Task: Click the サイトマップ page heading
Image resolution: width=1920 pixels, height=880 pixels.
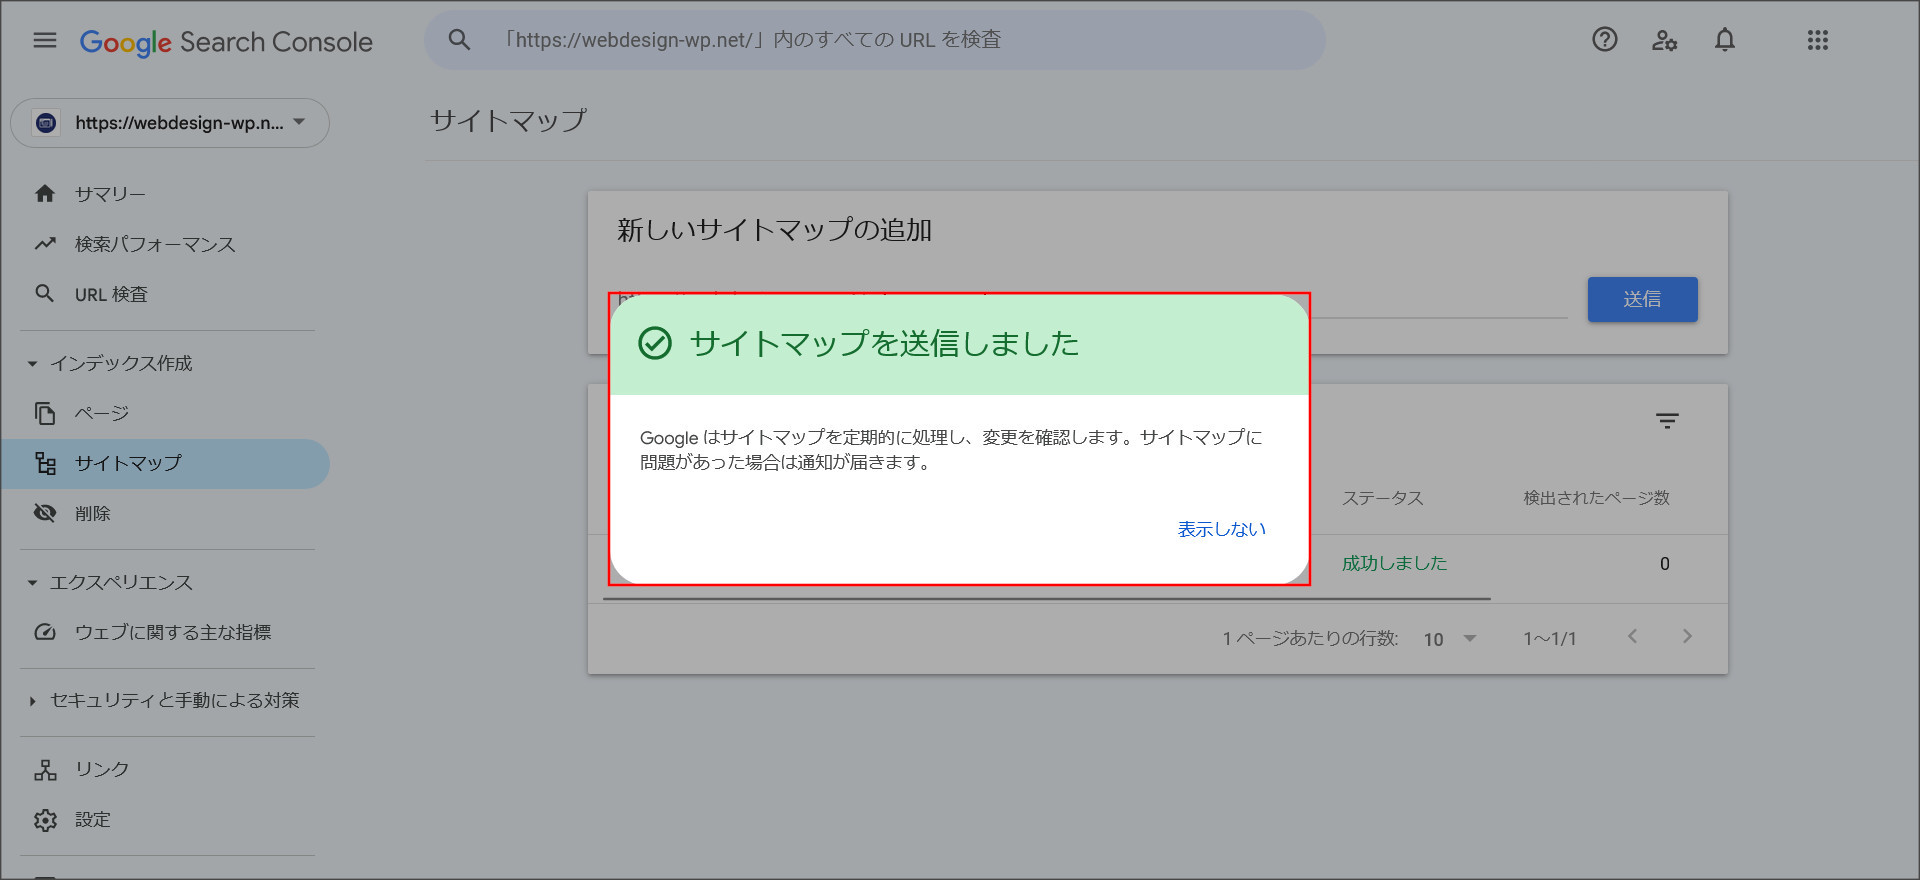Action: click(508, 121)
